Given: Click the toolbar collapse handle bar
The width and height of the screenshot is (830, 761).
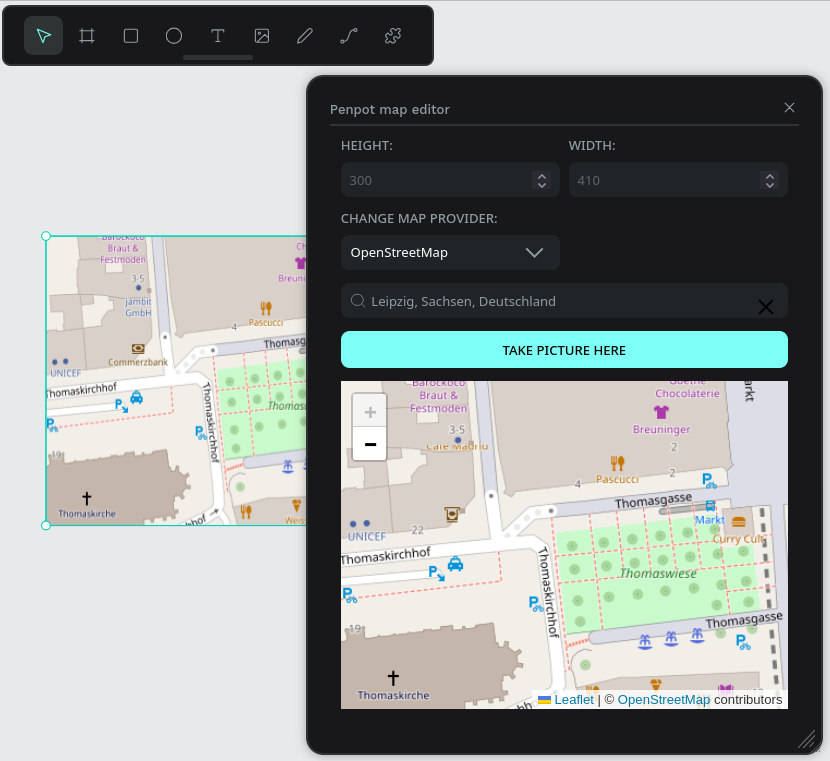Looking at the screenshot, I should coord(218,57).
